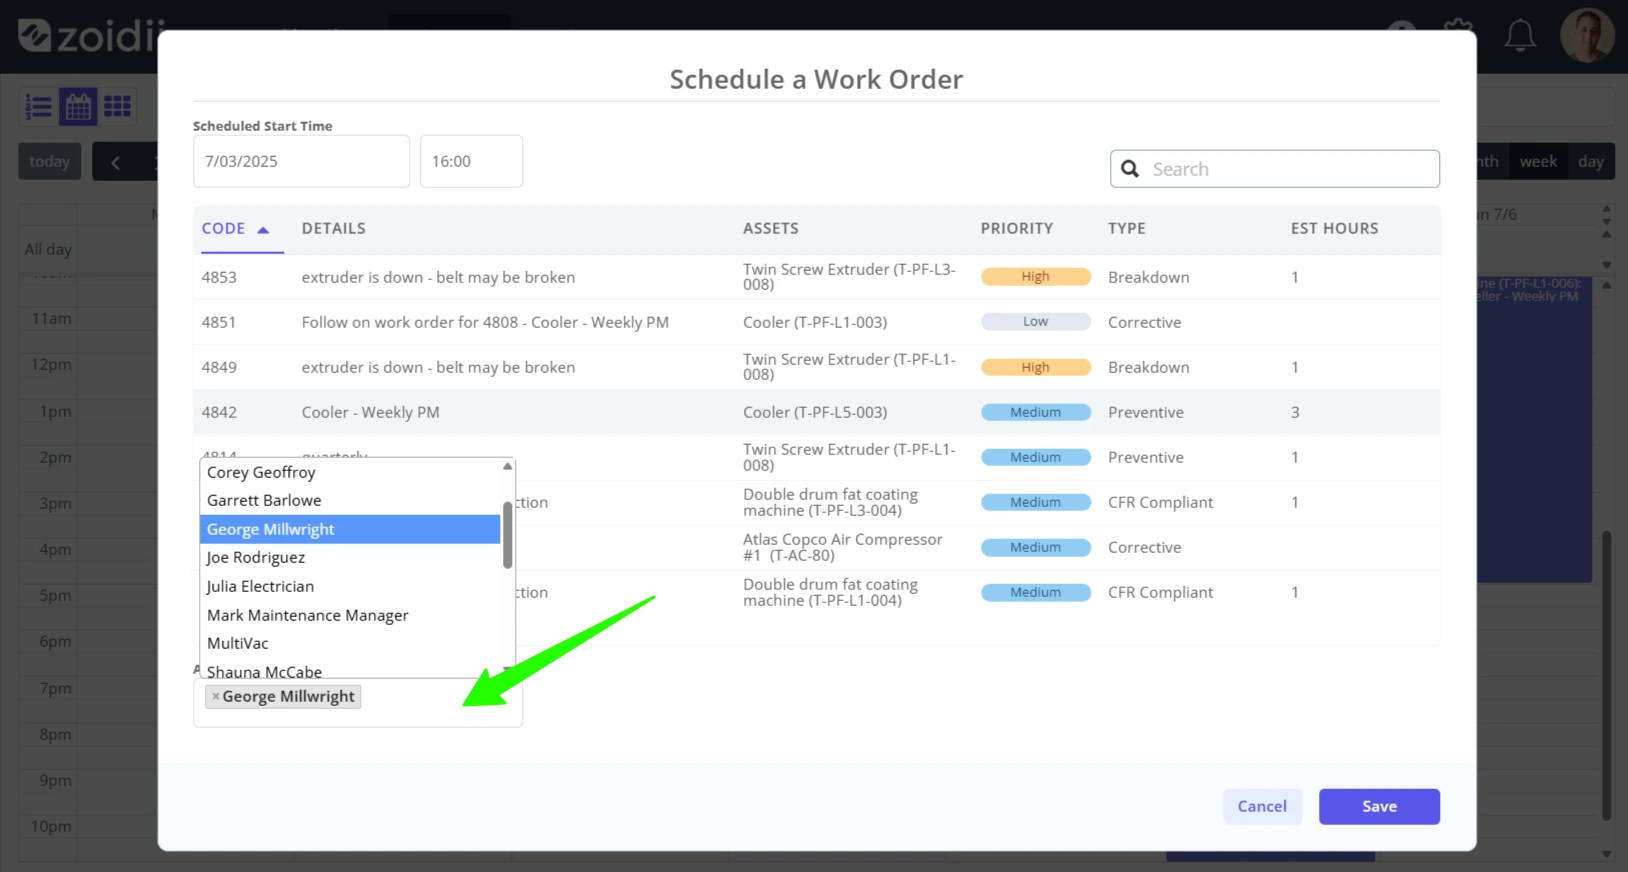Choose Shauna McCabe from assignee list

350,670
